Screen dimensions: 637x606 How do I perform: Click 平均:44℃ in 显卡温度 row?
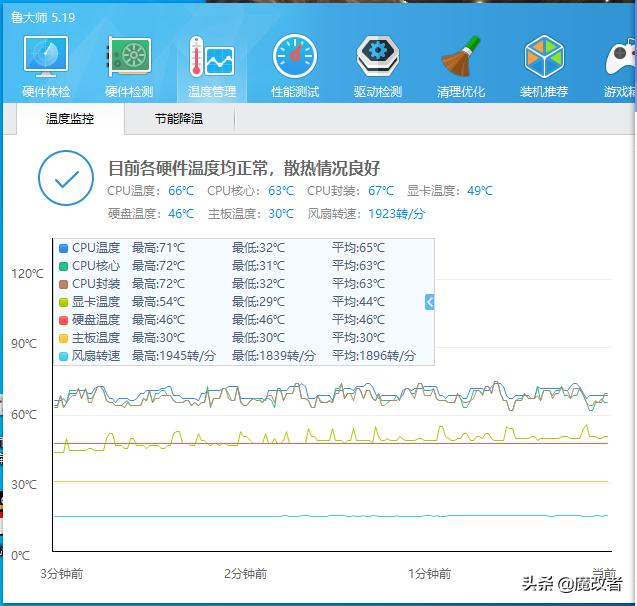pyautogui.click(x=358, y=302)
